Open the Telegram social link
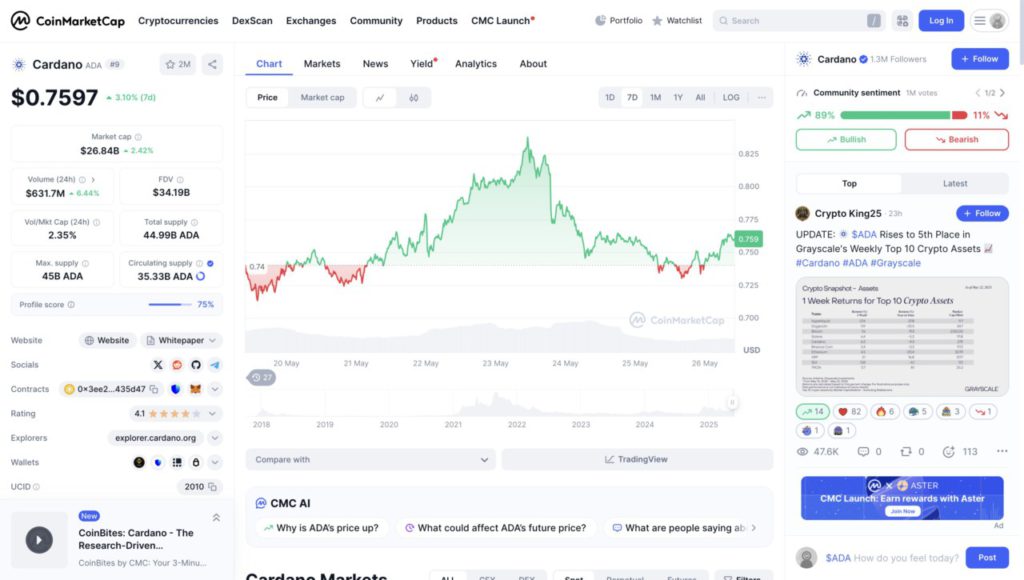 [x=215, y=365]
